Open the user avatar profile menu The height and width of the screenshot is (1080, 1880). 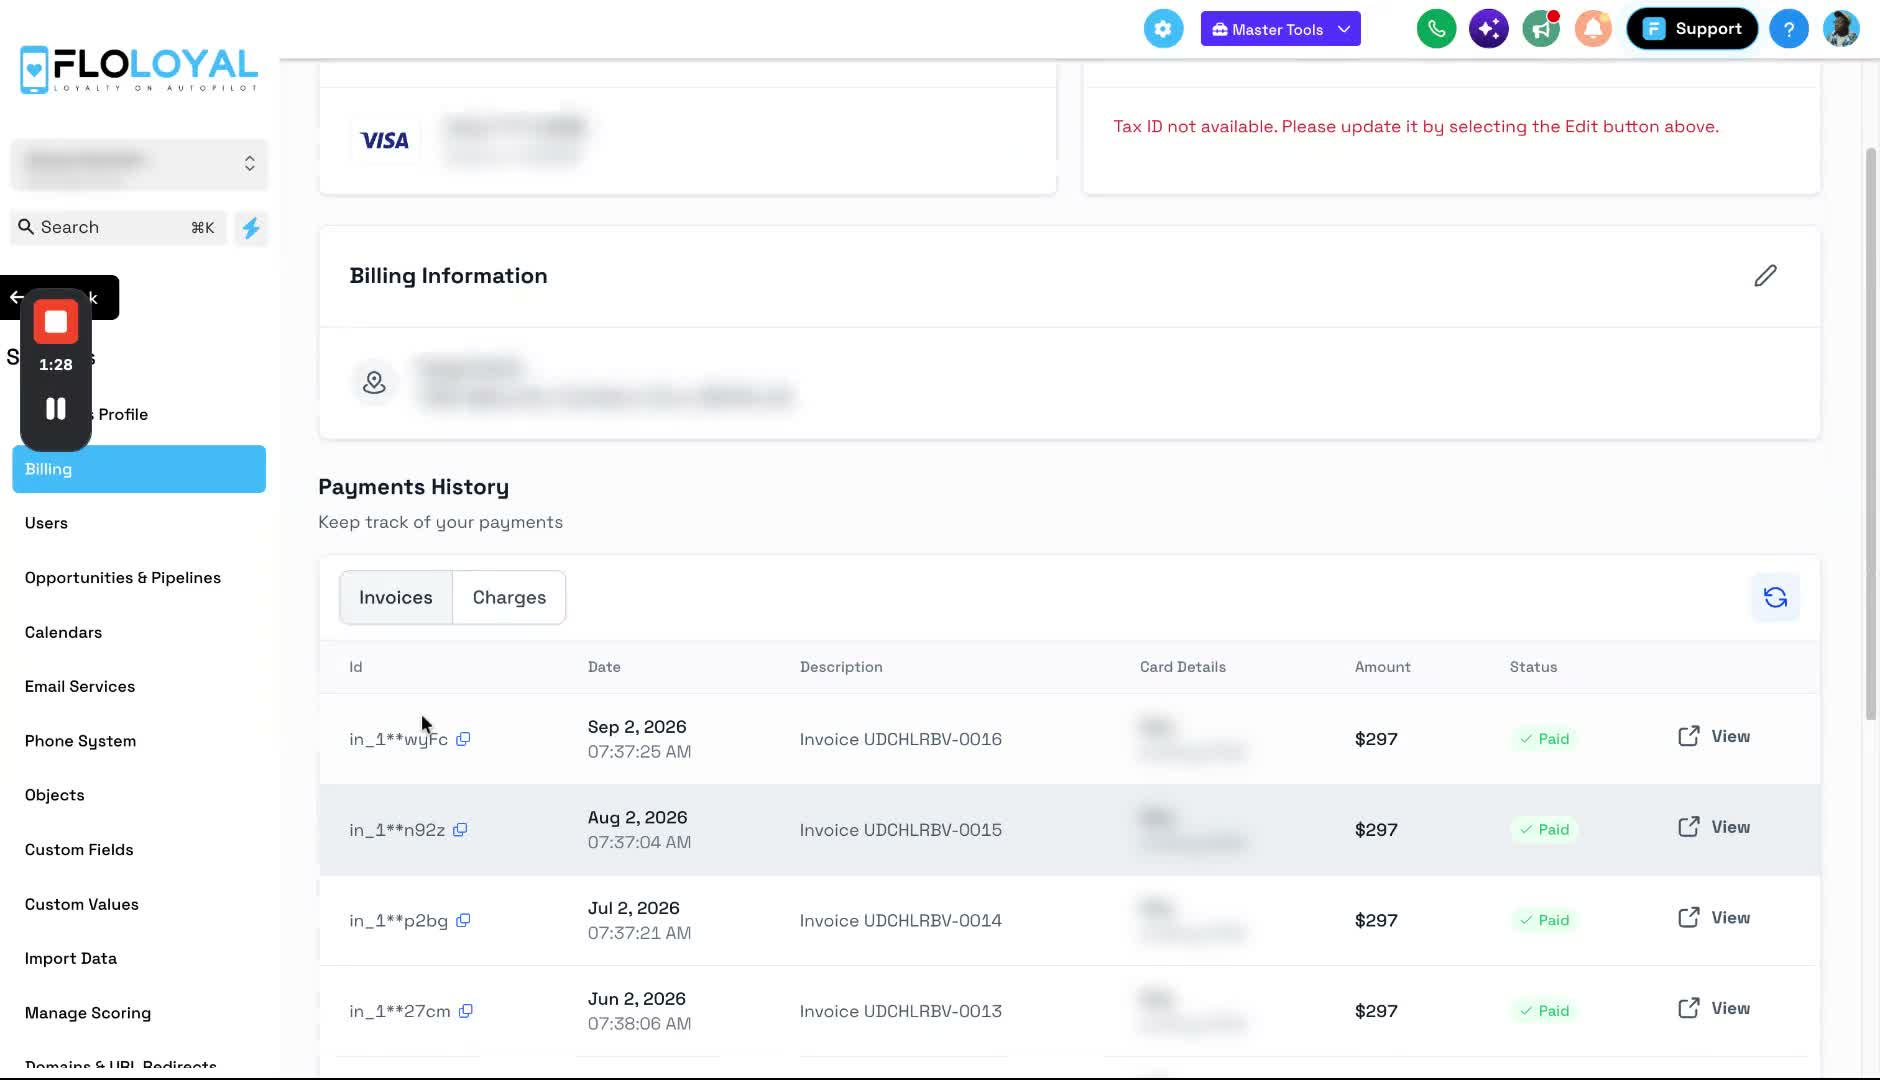click(1841, 29)
